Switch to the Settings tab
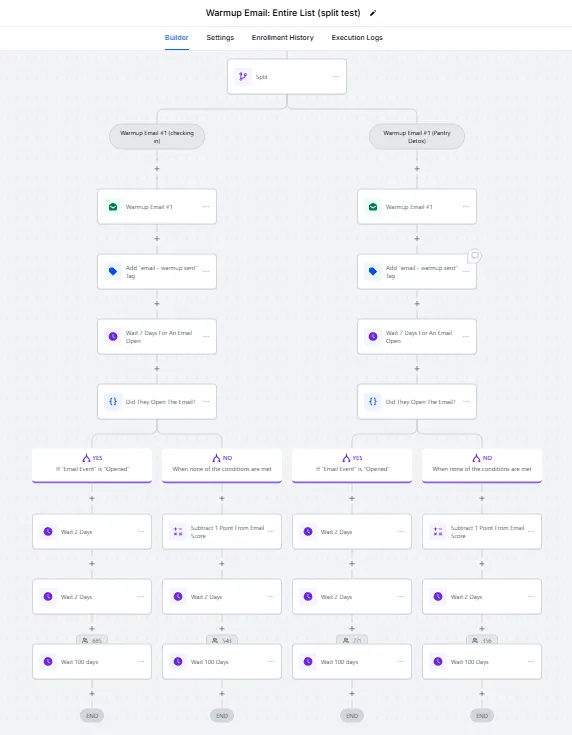The height and width of the screenshot is (735, 572). (x=220, y=38)
